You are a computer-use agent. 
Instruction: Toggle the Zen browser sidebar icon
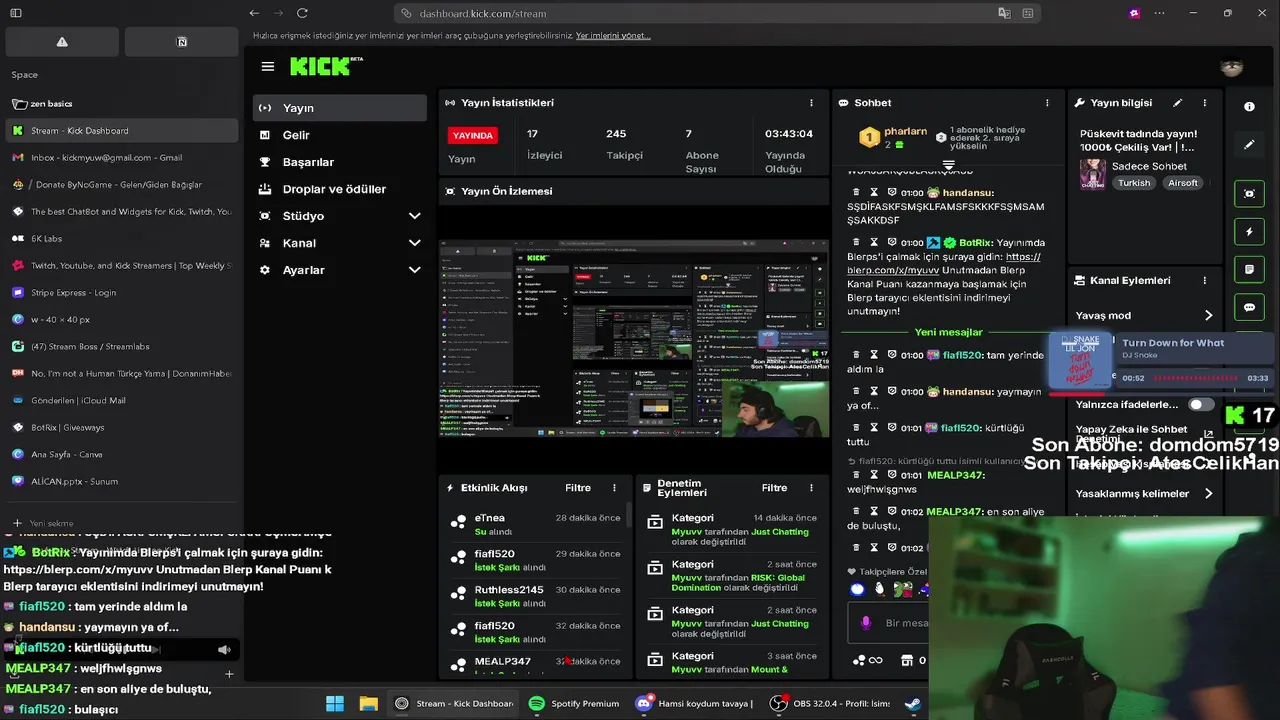click(x=15, y=13)
